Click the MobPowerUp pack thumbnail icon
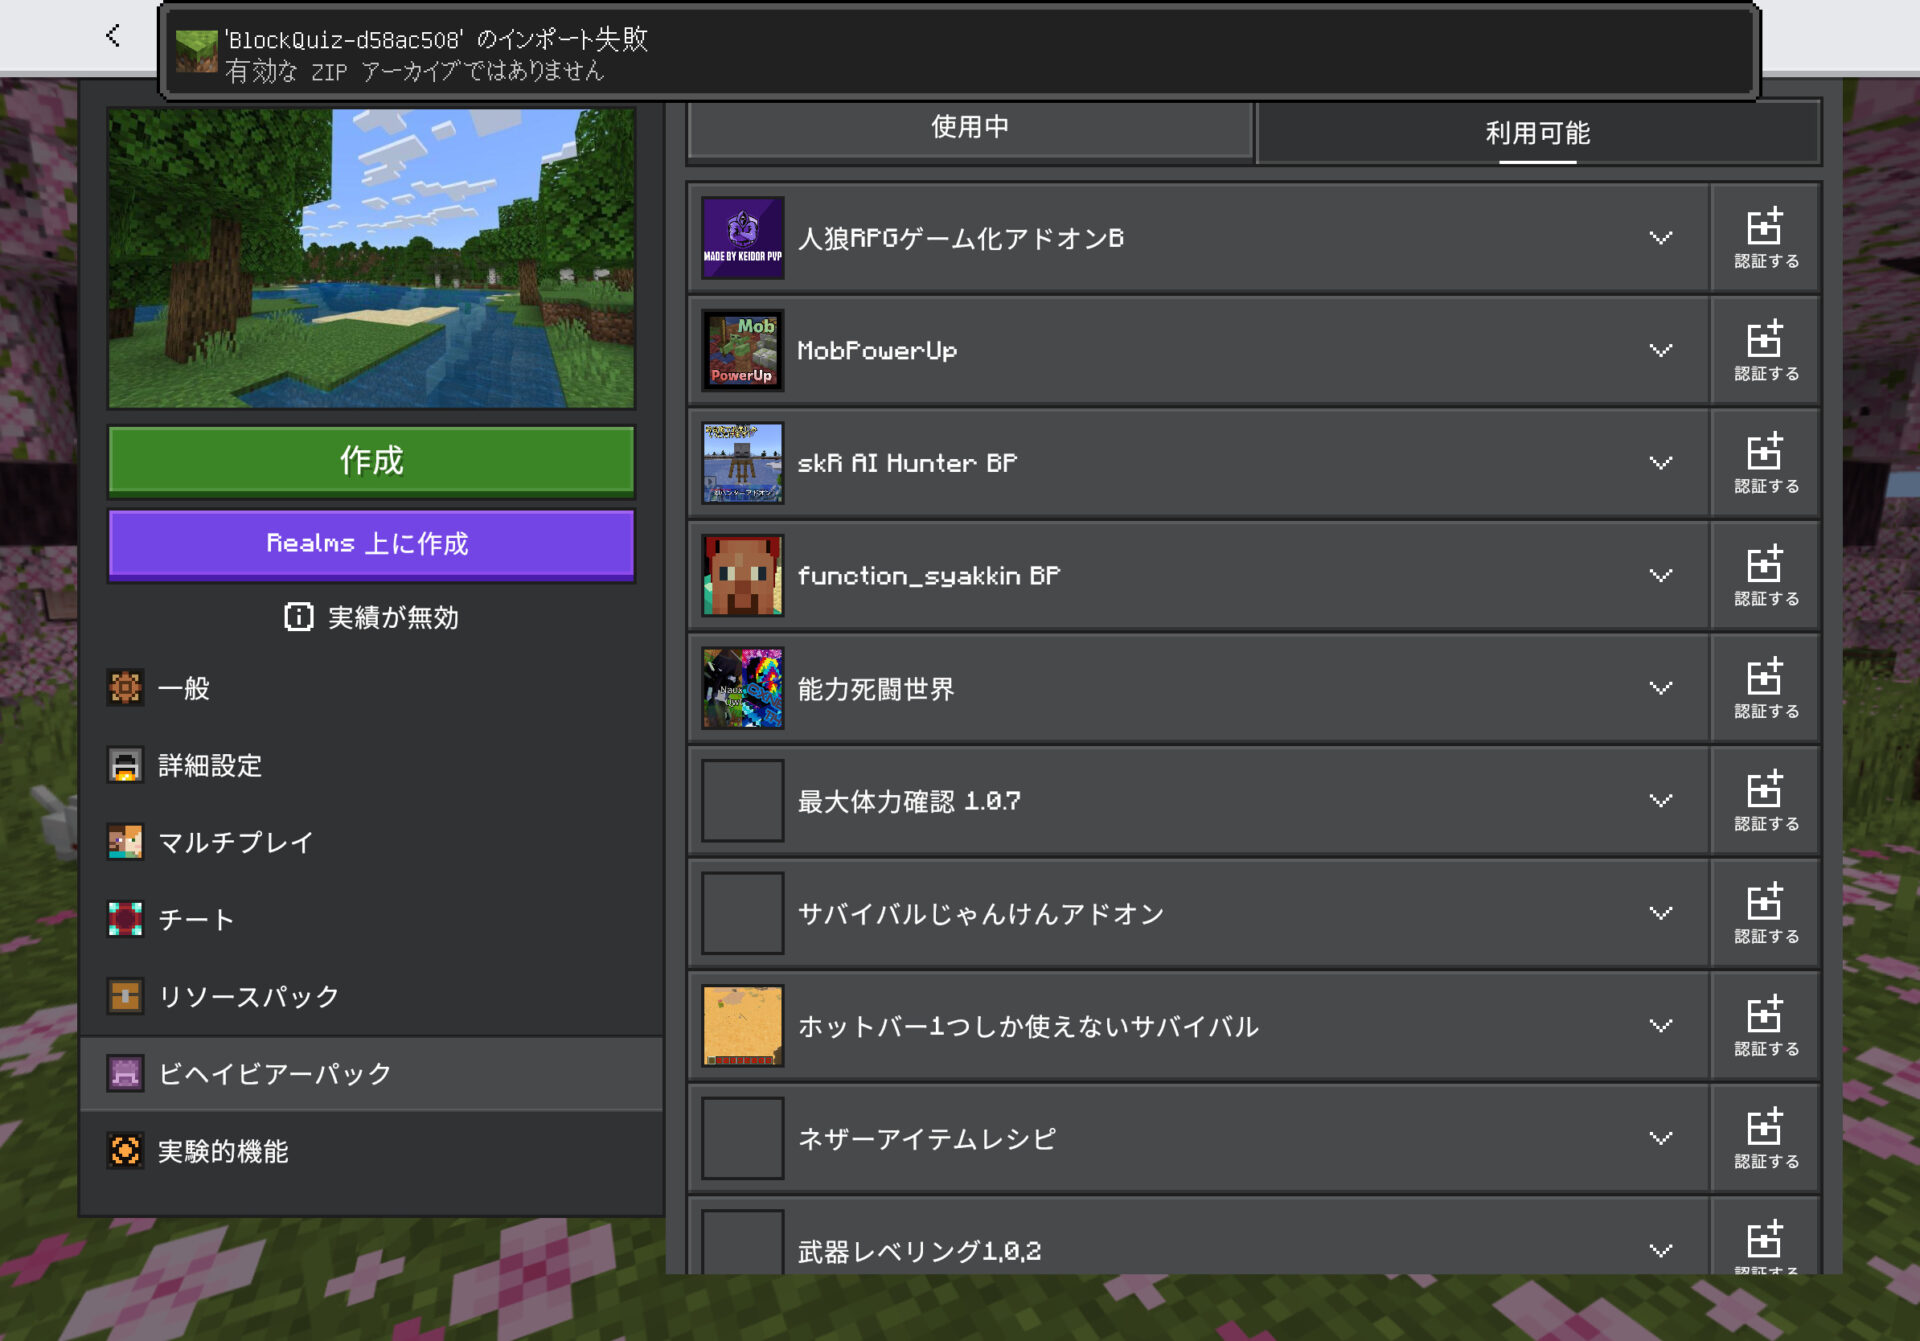The image size is (1920, 1341). (743, 350)
